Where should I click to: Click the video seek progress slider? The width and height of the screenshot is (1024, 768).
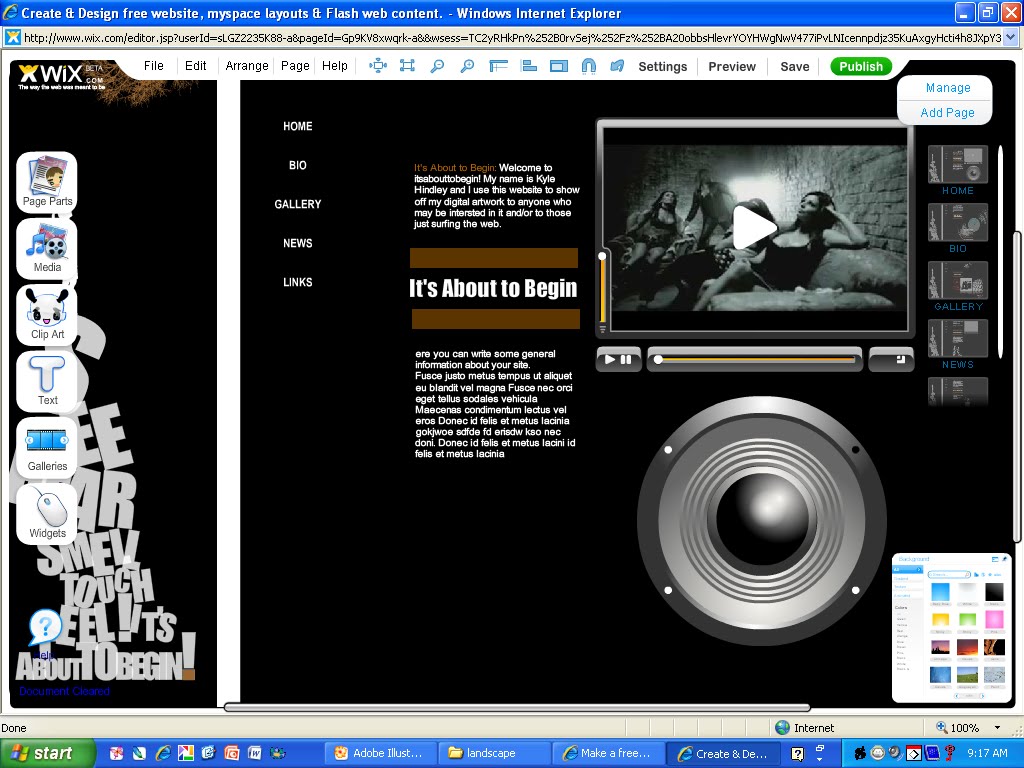click(754, 359)
